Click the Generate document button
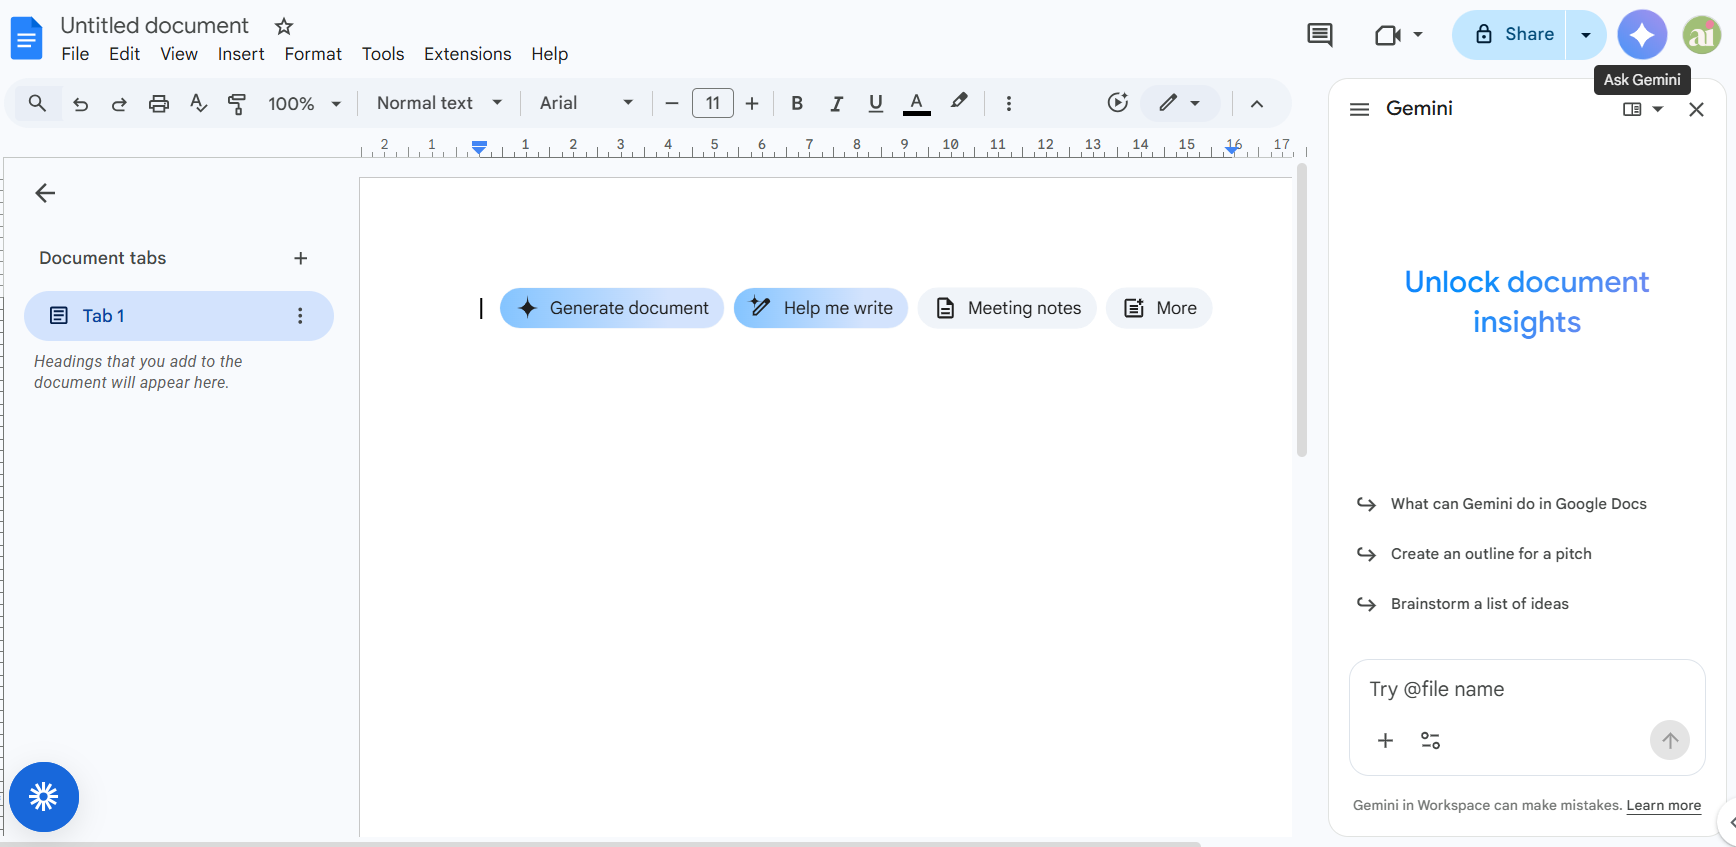 point(612,308)
